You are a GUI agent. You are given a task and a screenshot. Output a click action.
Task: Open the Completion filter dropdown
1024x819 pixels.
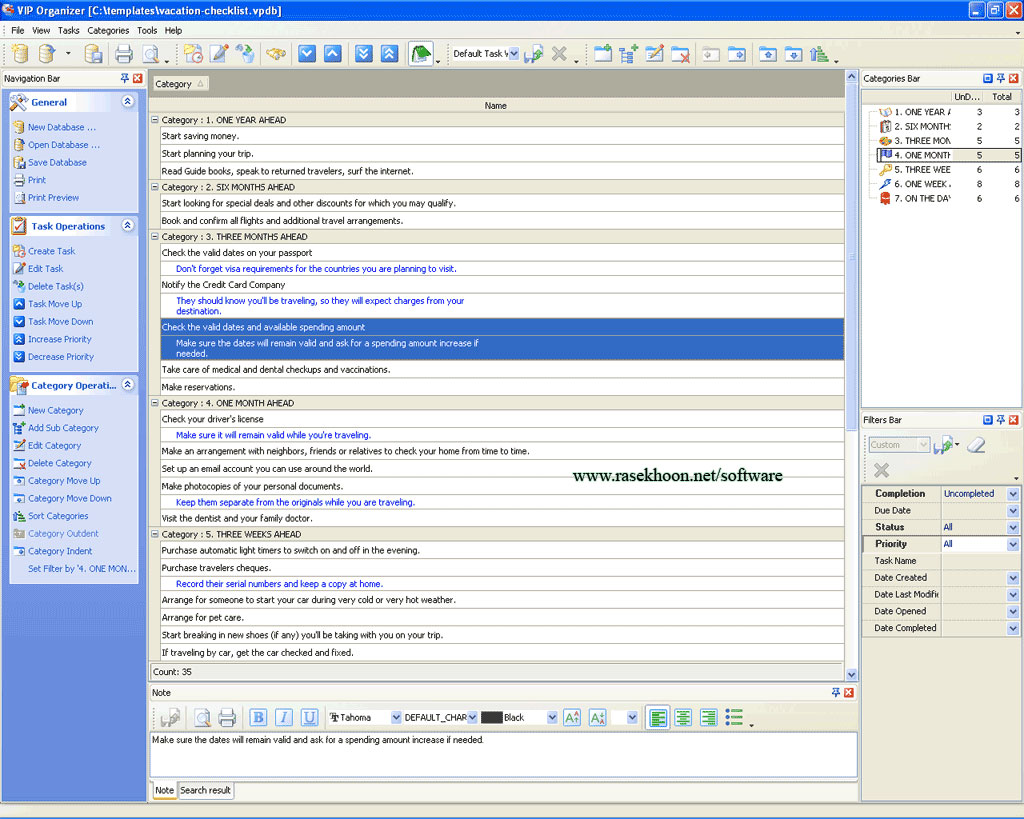(x=1012, y=494)
